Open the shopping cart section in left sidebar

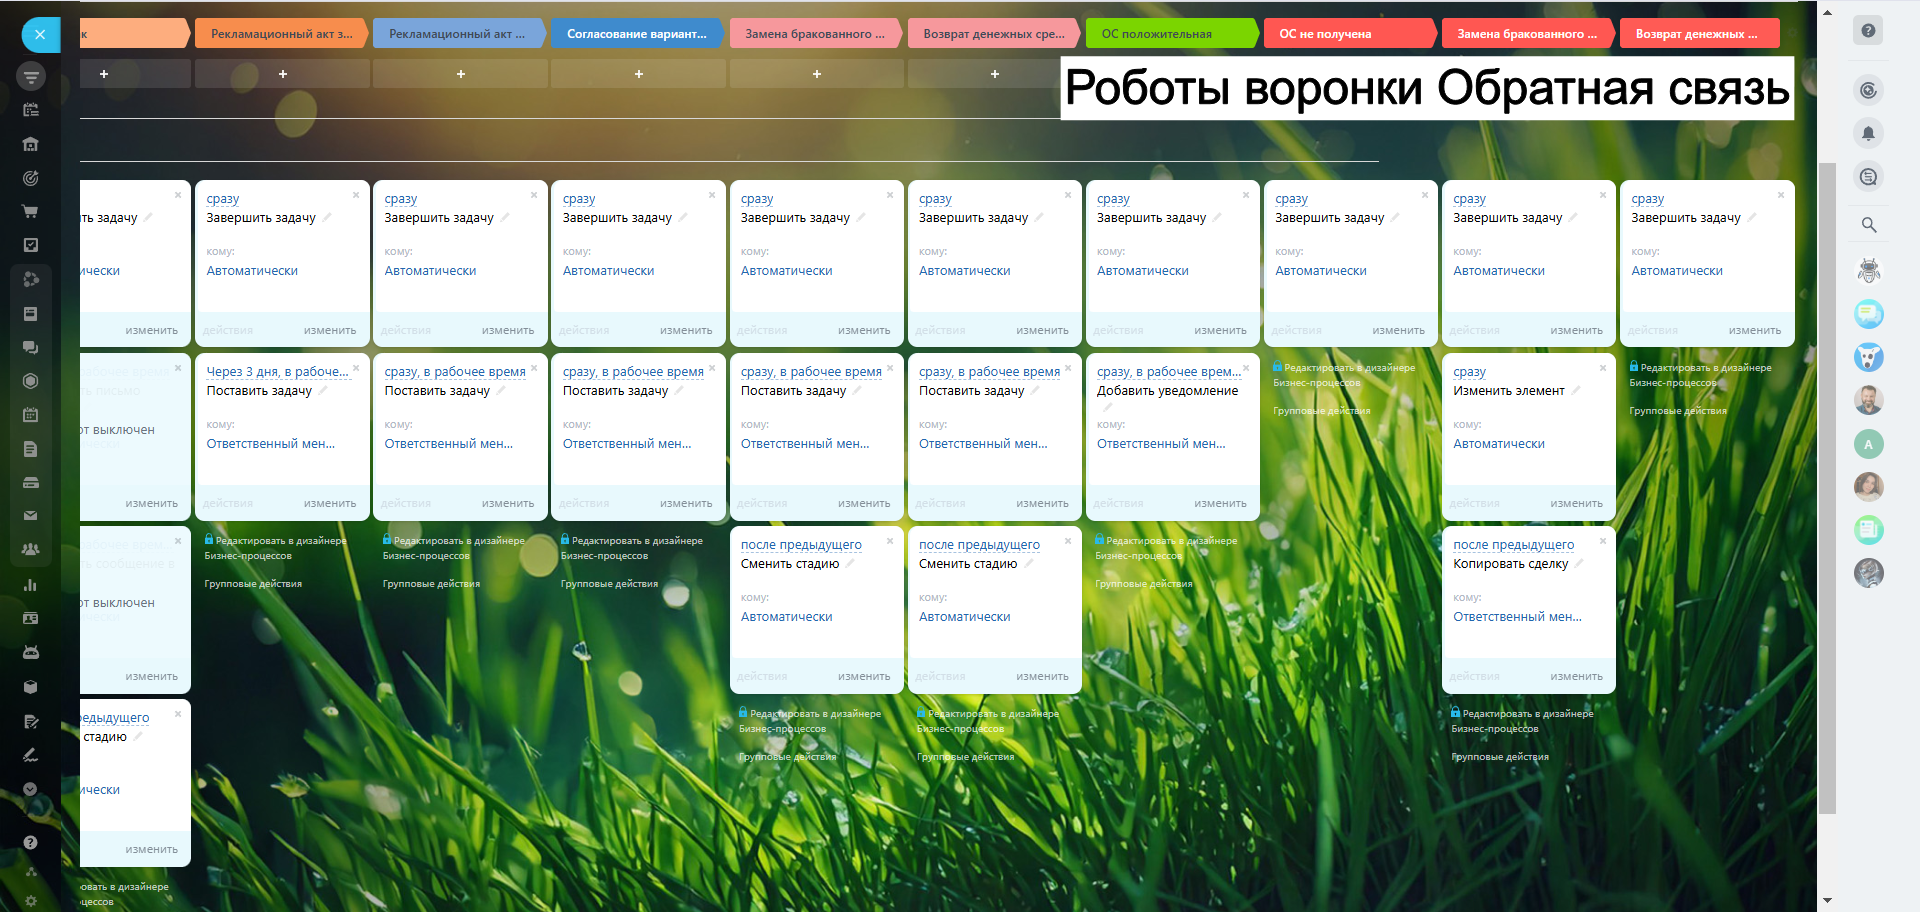coord(30,212)
